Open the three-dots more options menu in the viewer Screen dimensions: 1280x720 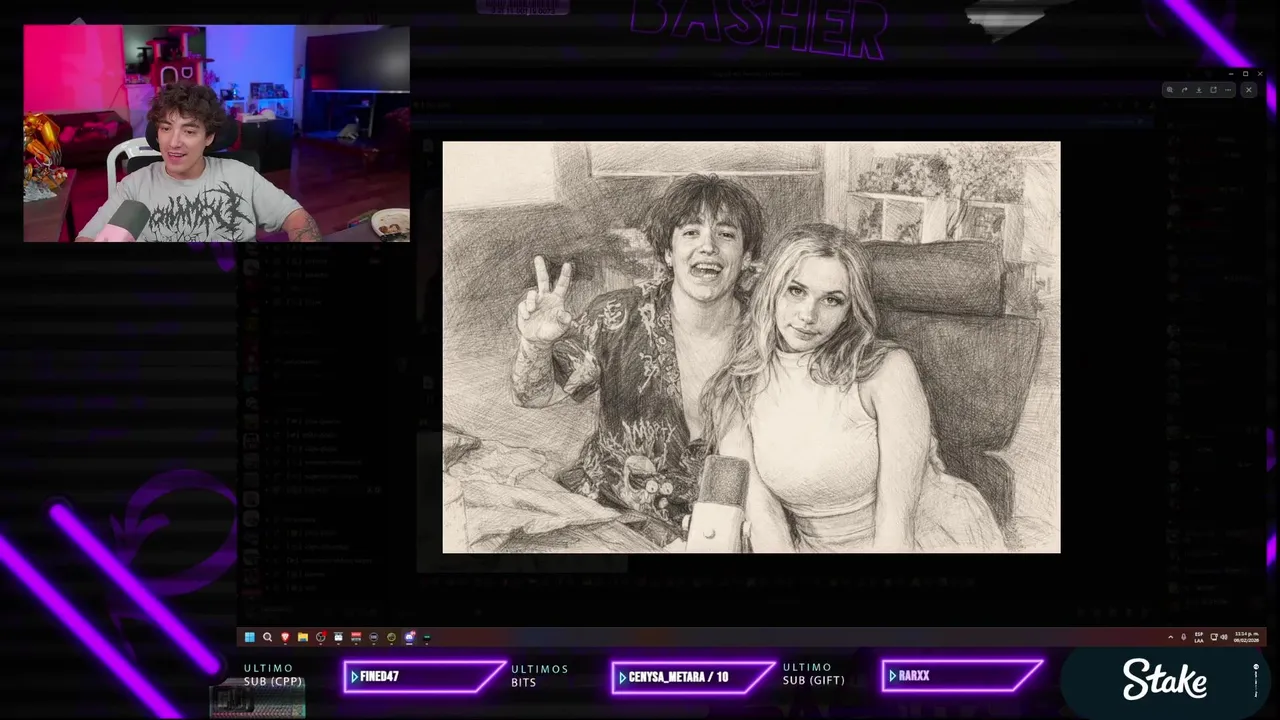[x=1228, y=90]
